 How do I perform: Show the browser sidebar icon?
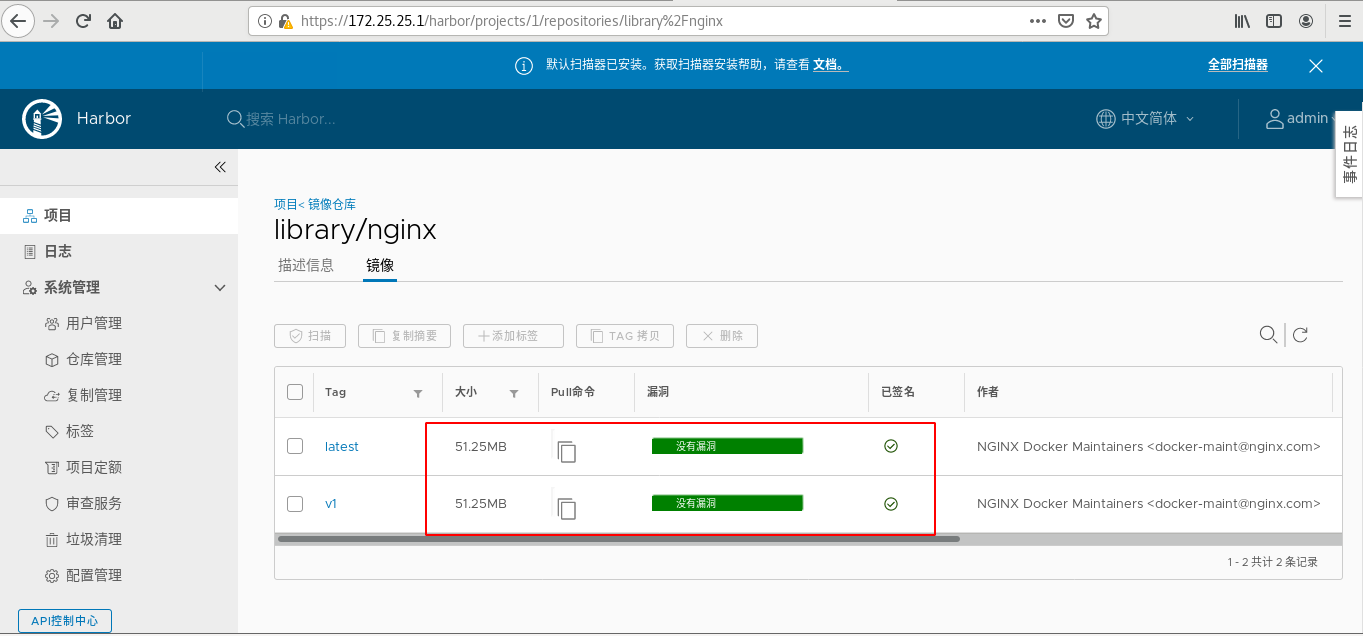click(x=1274, y=20)
